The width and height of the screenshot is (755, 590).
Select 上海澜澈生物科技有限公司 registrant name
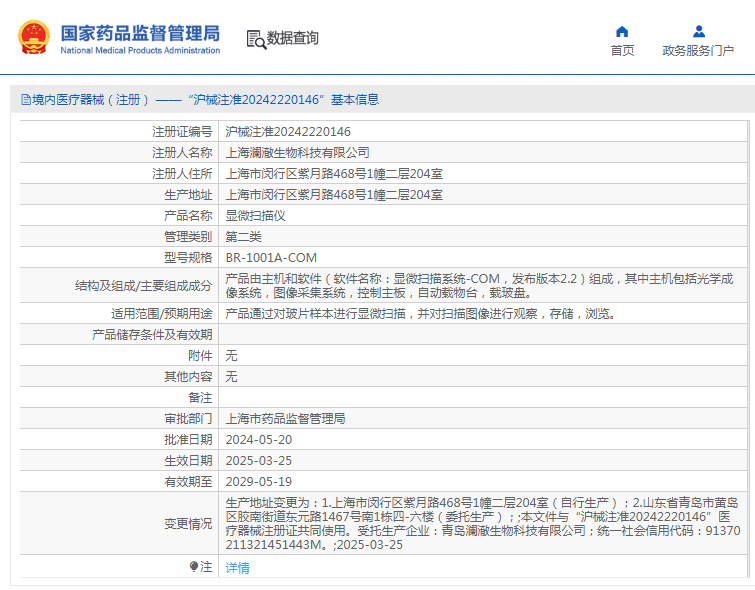click(x=298, y=153)
